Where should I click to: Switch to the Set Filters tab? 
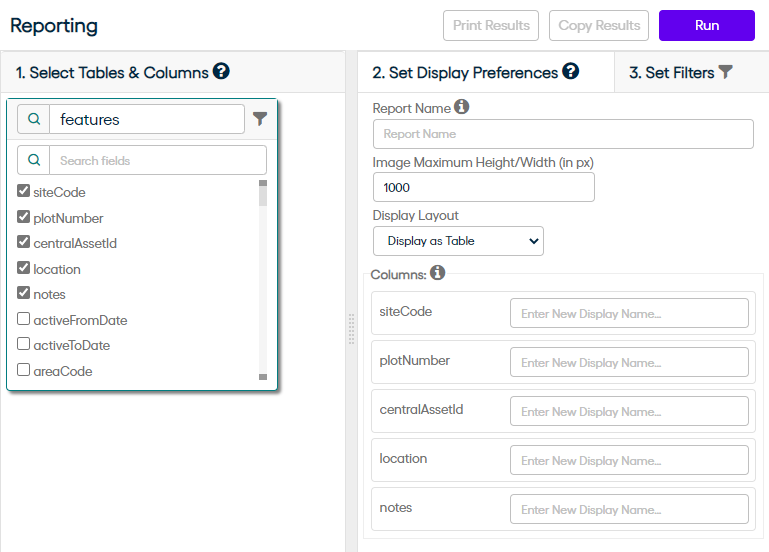pos(680,72)
